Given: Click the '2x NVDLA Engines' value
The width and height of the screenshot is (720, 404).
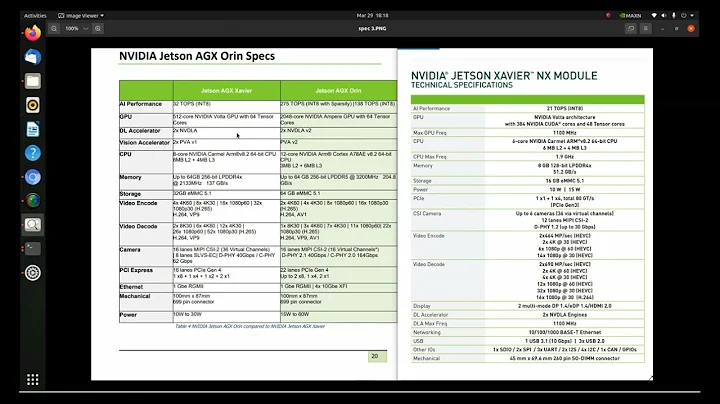Looking at the screenshot, I should 565,315.
